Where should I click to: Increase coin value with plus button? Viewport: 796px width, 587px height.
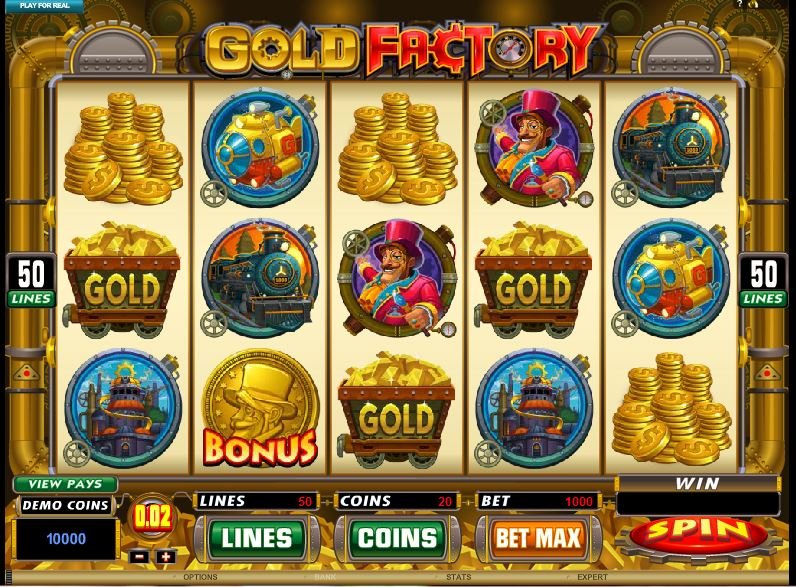pyautogui.click(x=165, y=557)
